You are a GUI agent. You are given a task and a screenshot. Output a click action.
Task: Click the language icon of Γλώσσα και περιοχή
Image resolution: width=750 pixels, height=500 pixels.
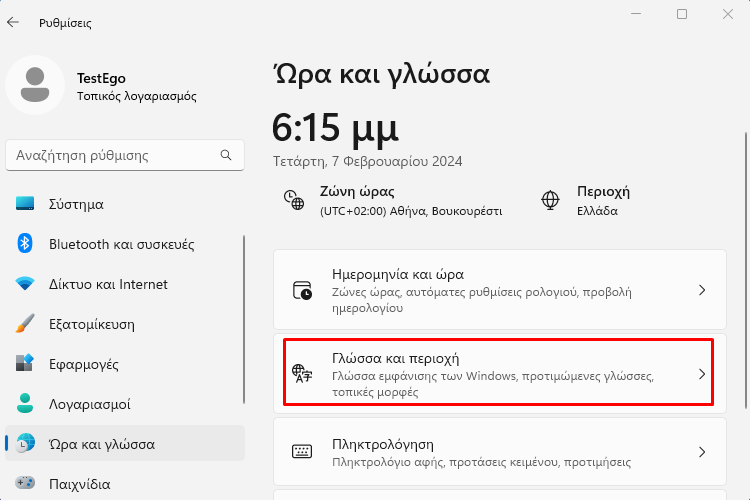pos(302,374)
